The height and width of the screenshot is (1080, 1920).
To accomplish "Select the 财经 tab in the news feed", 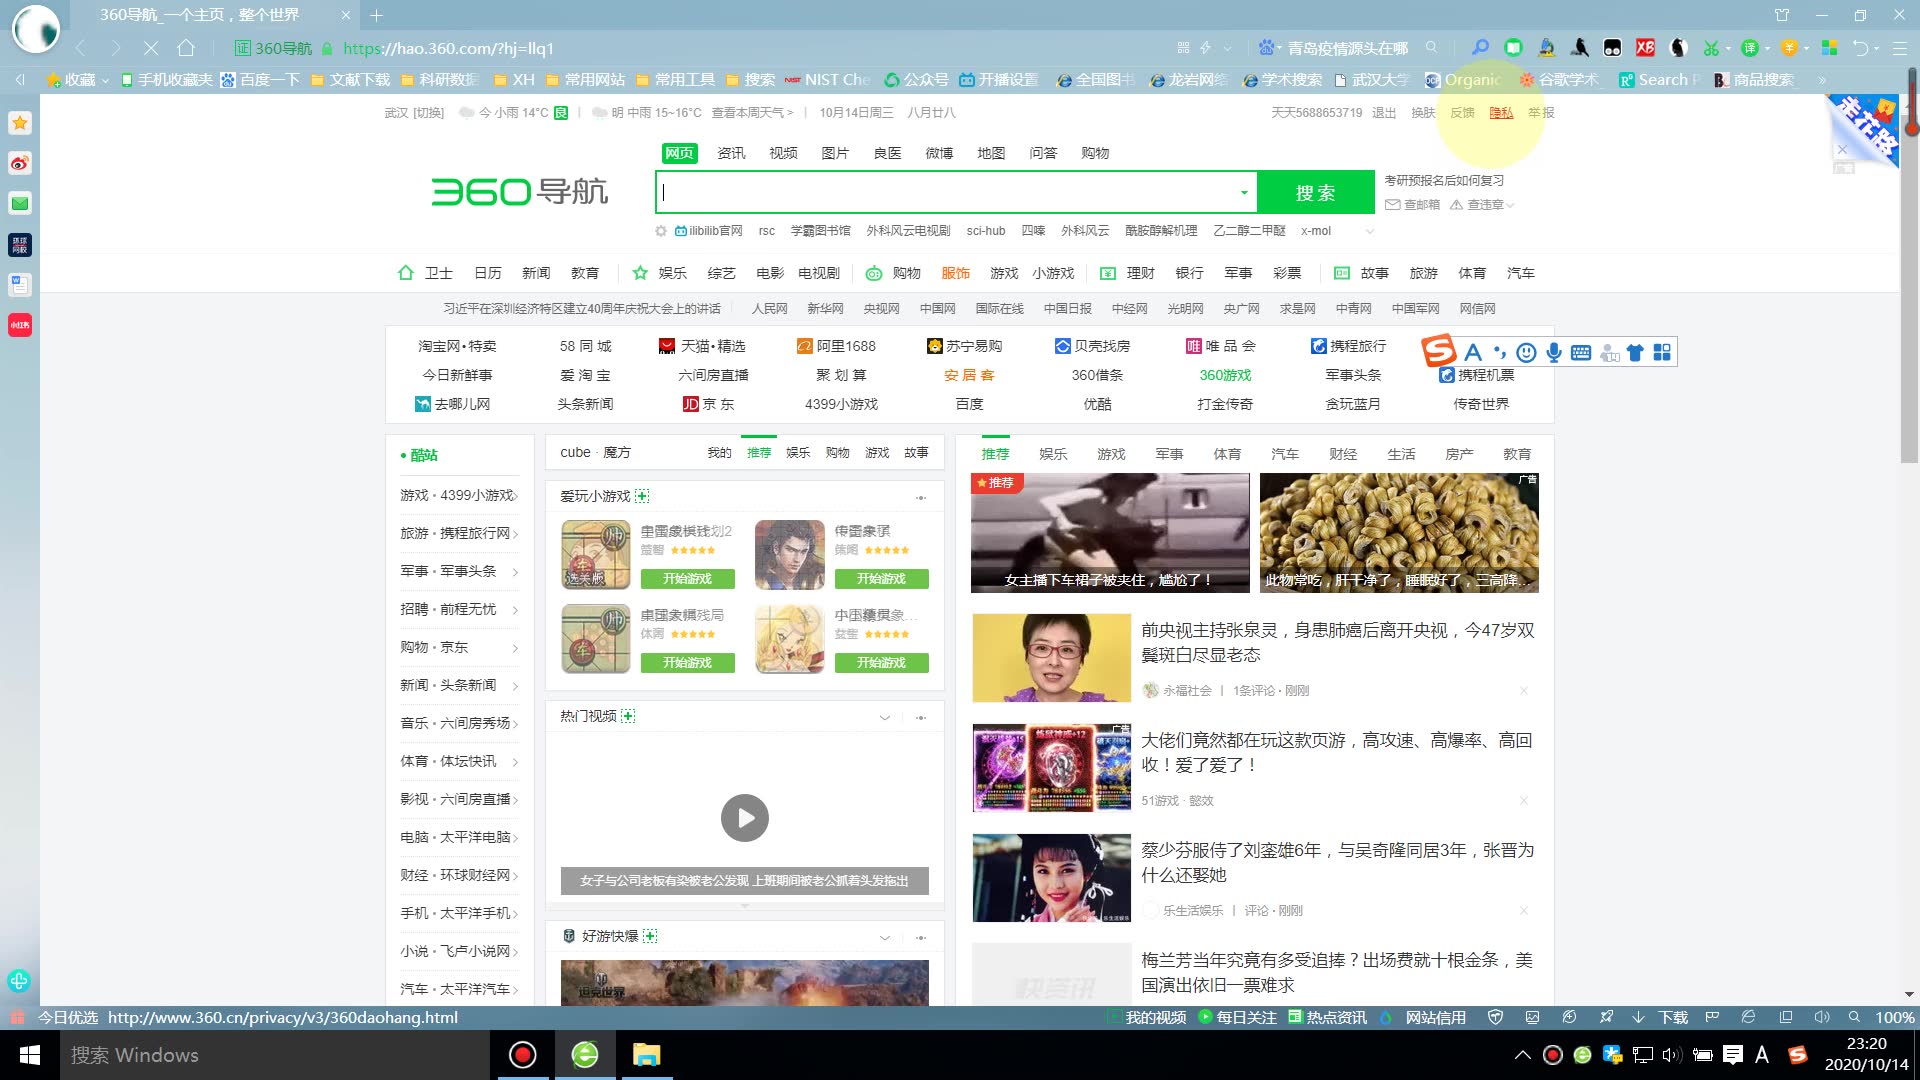I will point(1343,454).
